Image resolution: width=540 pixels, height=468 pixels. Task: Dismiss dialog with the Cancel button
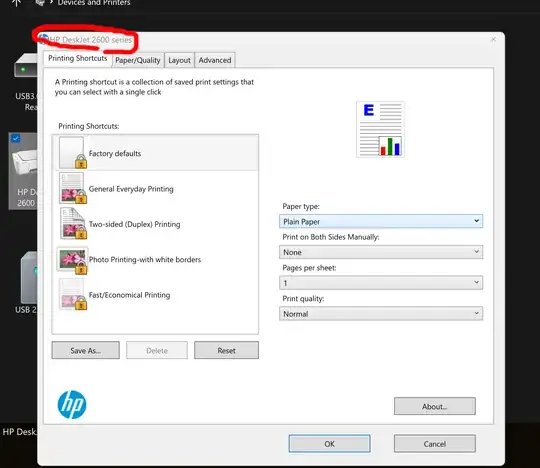click(x=435, y=444)
